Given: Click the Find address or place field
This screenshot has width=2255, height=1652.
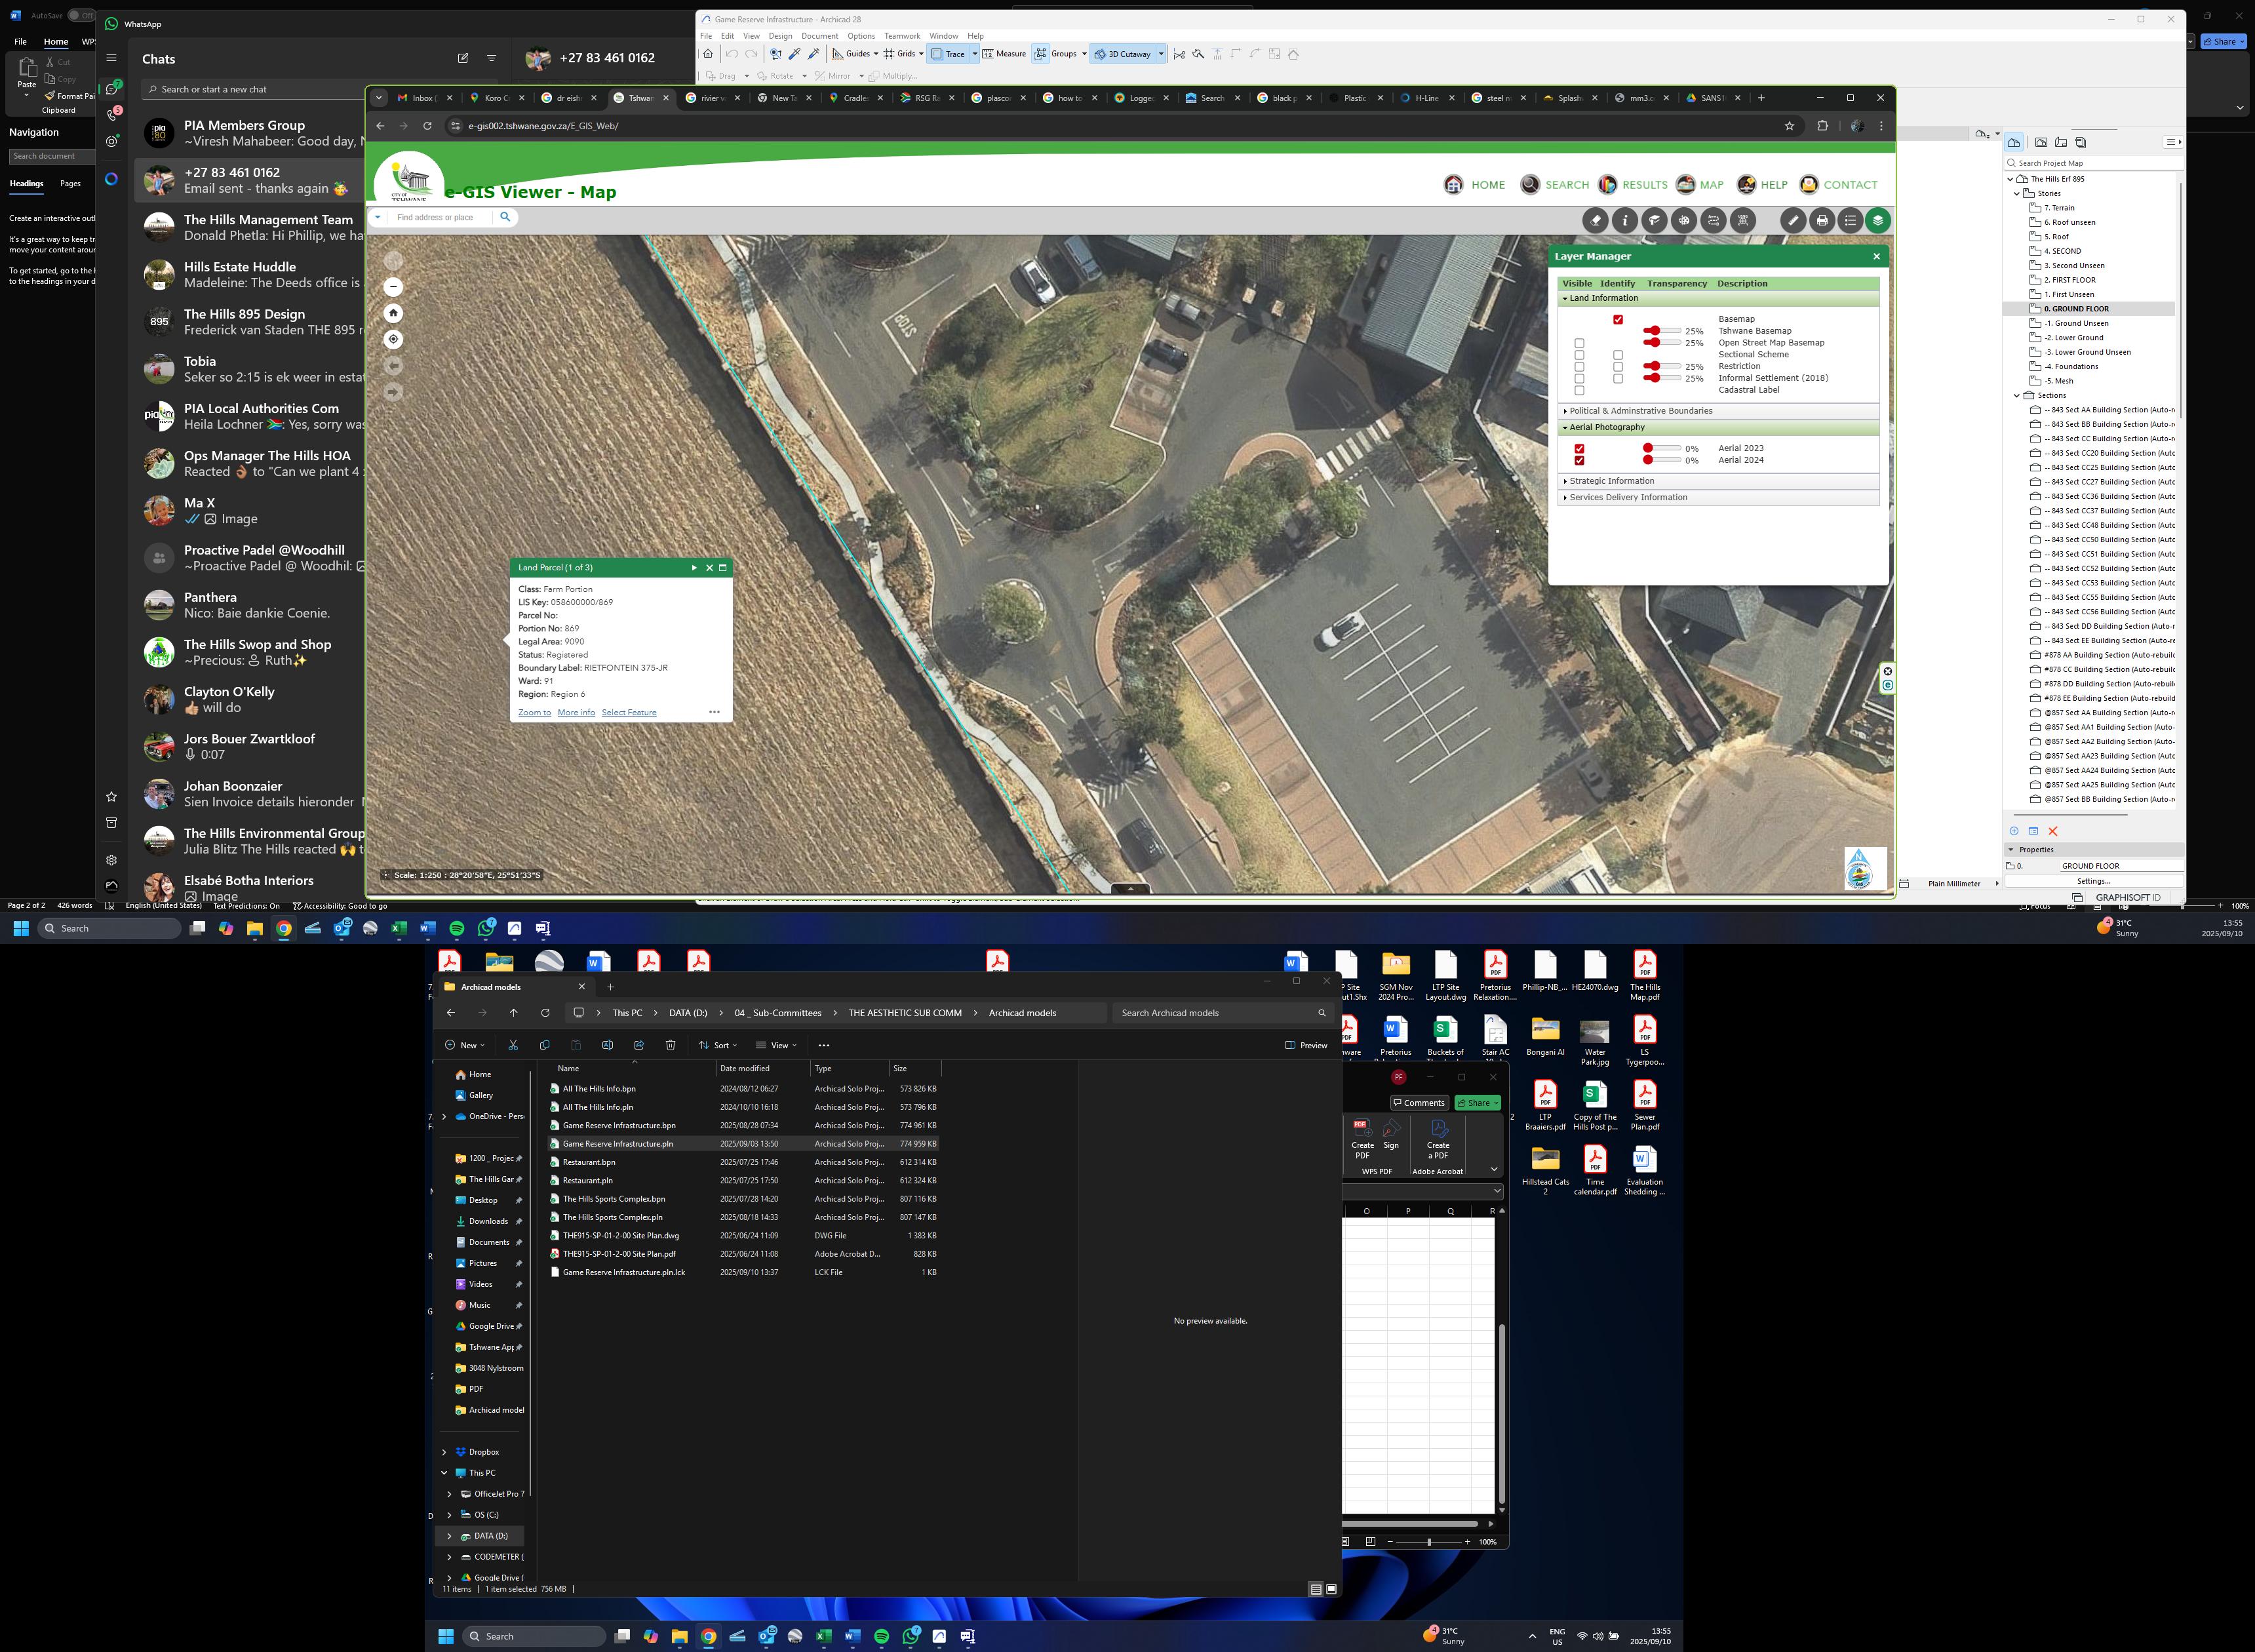Looking at the screenshot, I should 435,217.
